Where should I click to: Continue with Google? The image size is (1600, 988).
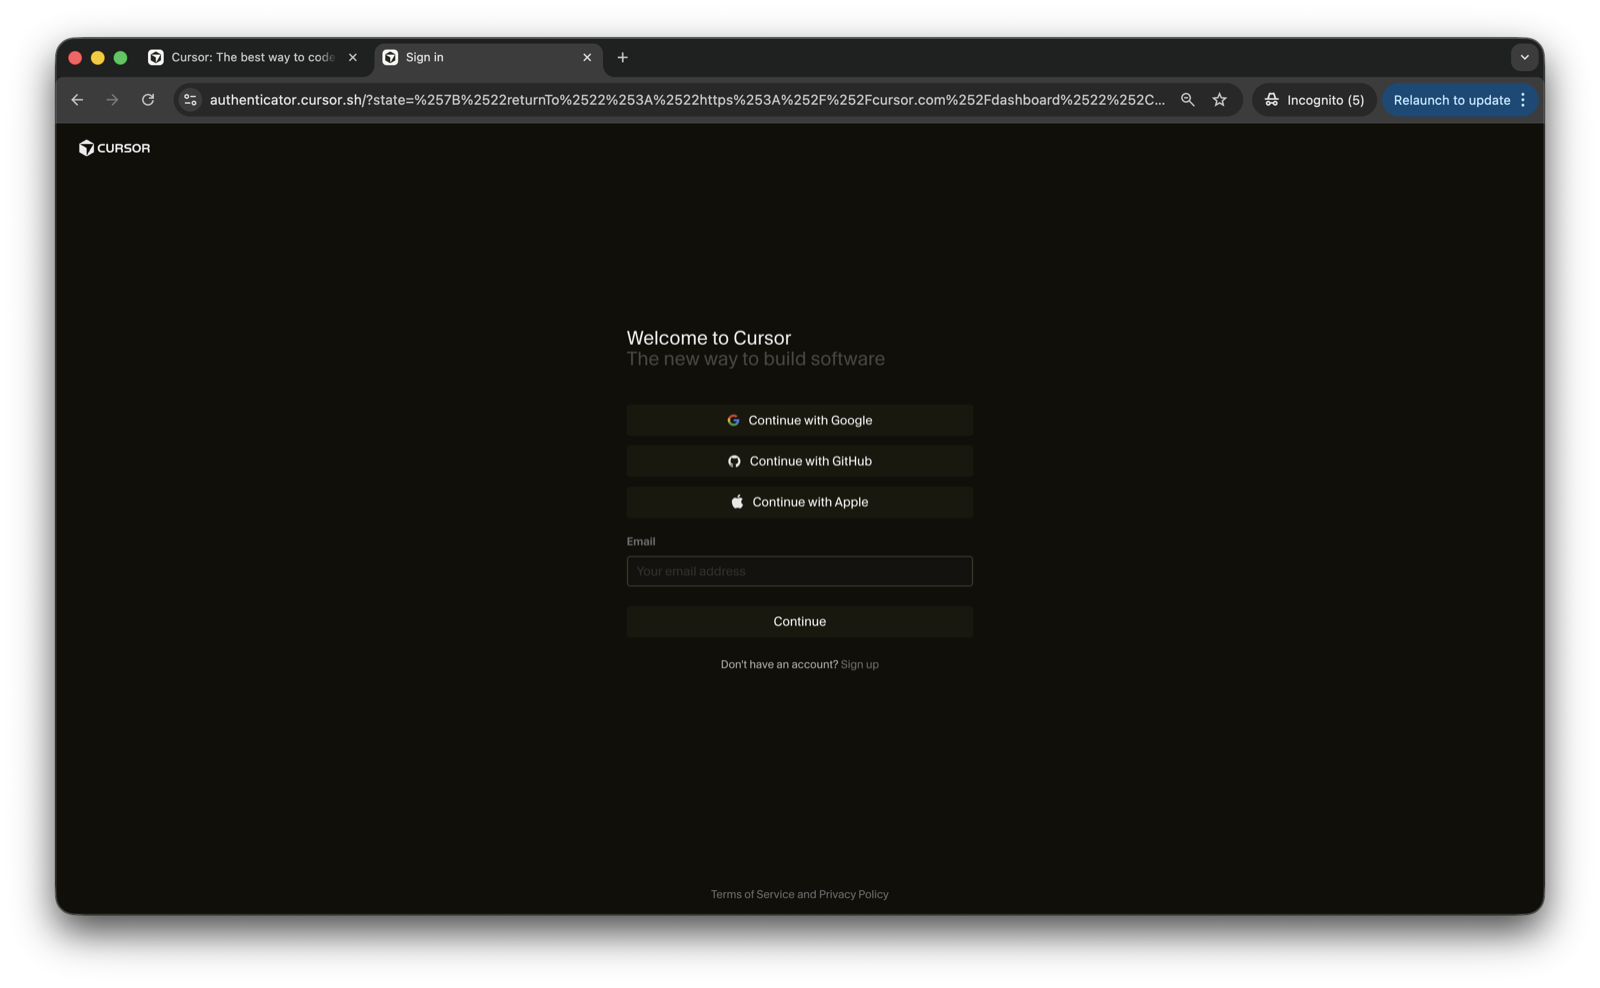pos(799,420)
